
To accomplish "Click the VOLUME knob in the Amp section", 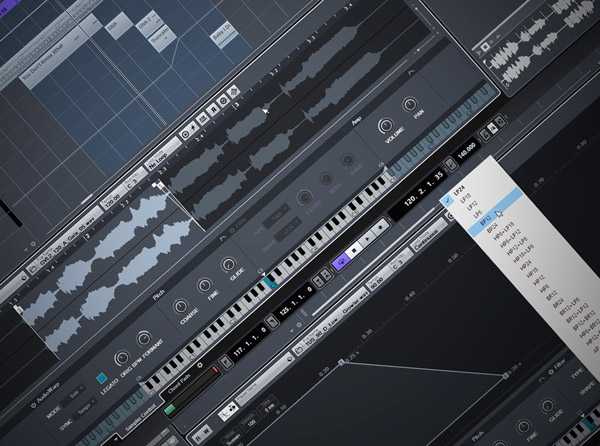I will pyautogui.click(x=384, y=126).
